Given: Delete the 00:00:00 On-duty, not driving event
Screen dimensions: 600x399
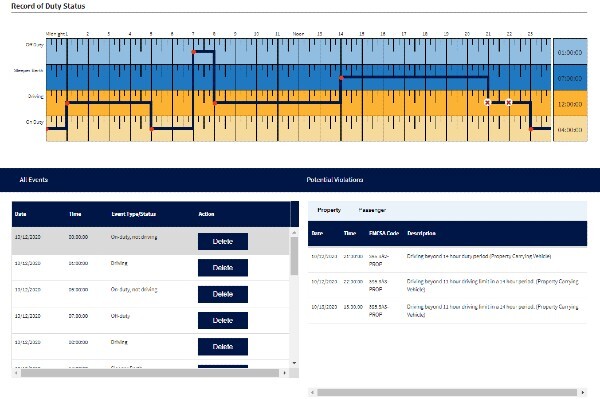Looking at the screenshot, I should (223, 241).
